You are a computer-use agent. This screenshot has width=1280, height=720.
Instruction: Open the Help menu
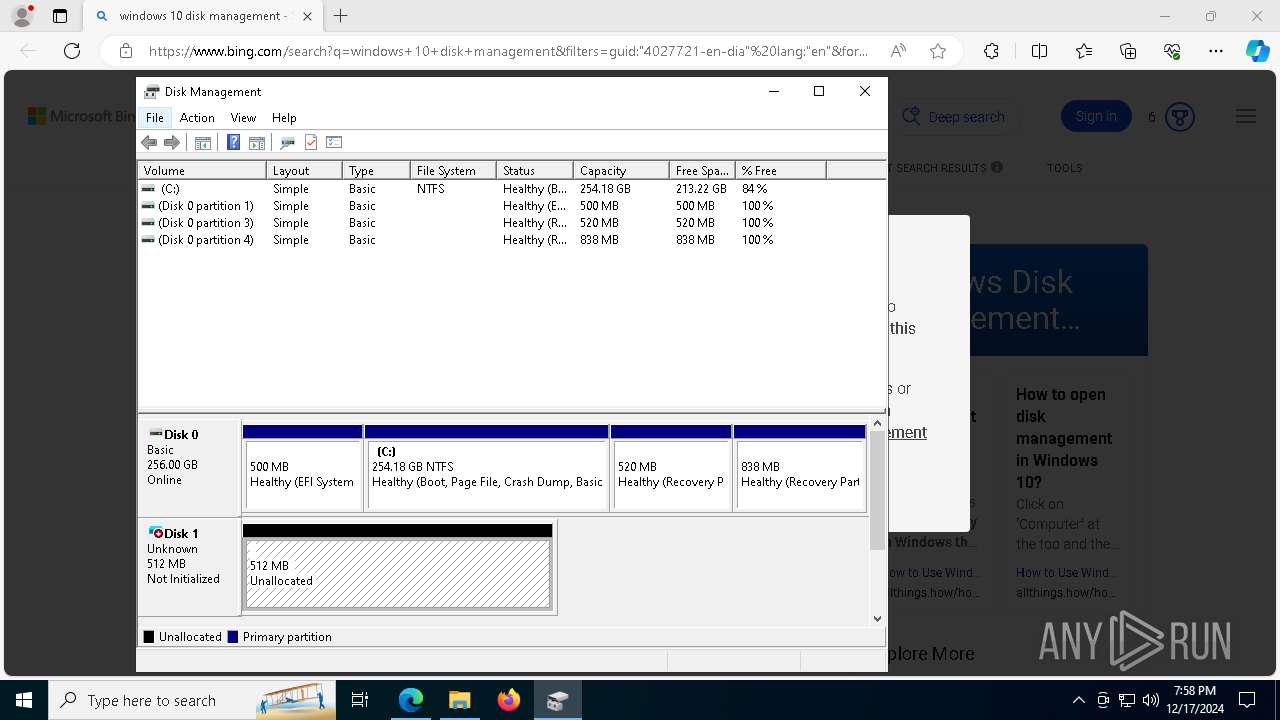[284, 118]
